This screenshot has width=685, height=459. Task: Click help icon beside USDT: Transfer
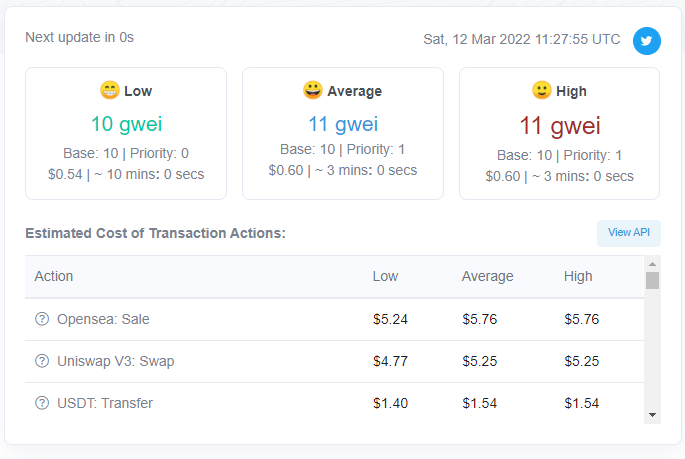pyautogui.click(x=42, y=403)
